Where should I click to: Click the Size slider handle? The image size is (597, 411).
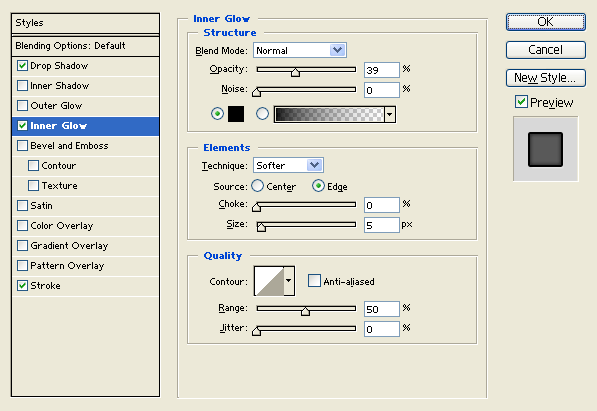pyautogui.click(x=261, y=227)
